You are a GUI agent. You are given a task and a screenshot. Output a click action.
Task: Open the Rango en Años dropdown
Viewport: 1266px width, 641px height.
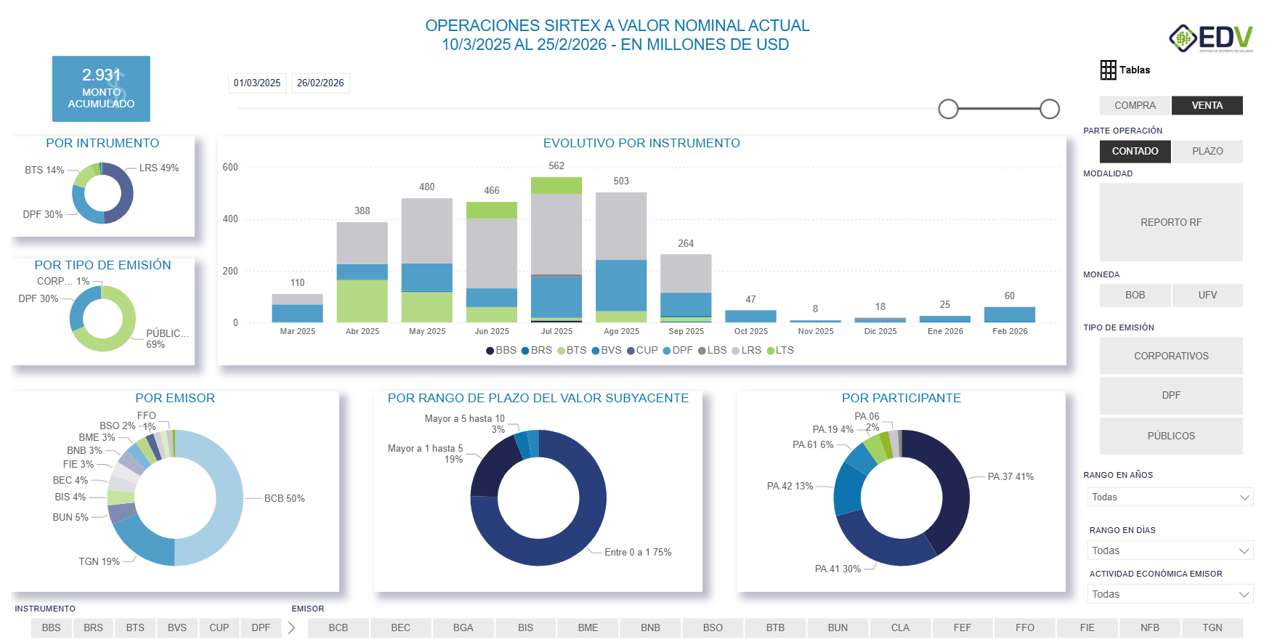1169,496
